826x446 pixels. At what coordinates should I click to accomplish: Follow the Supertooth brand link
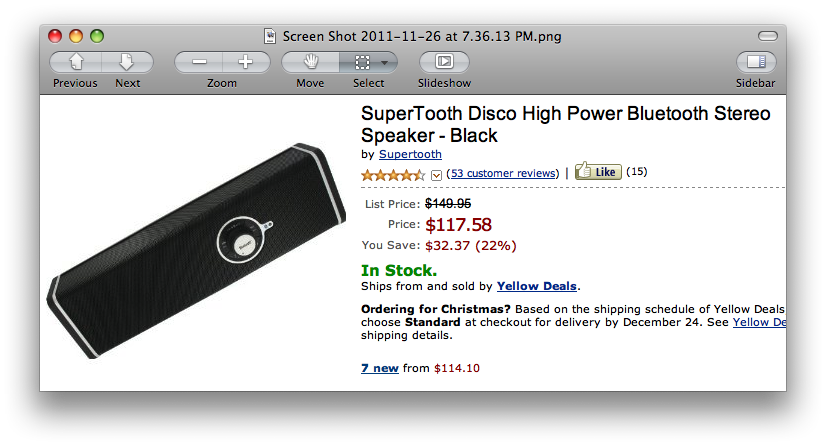(x=410, y=155)
